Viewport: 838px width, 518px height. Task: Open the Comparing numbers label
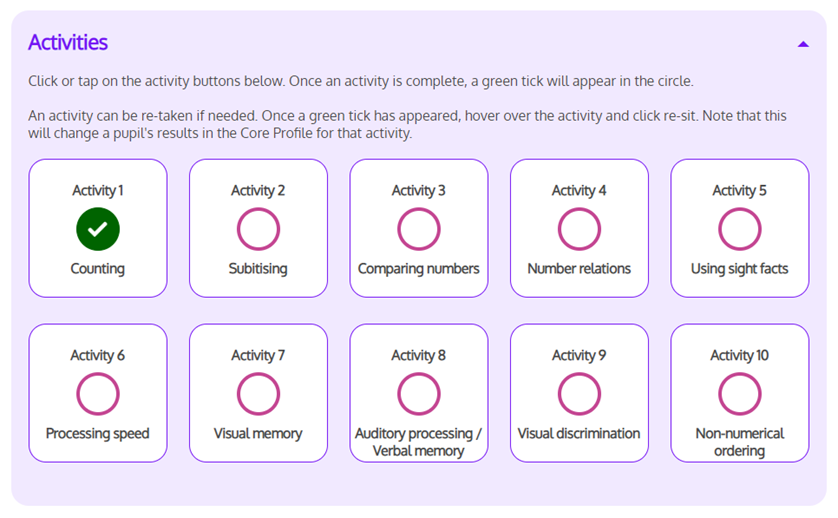point(419,269)
